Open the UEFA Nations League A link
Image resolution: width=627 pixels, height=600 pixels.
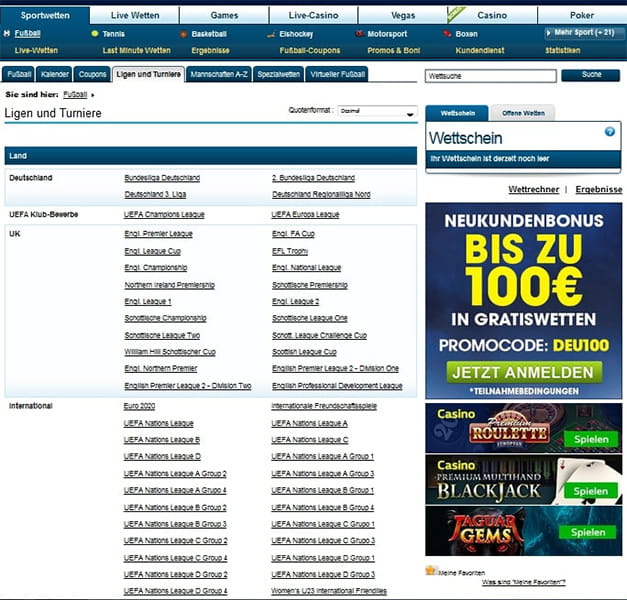click(x=310, y=423)
